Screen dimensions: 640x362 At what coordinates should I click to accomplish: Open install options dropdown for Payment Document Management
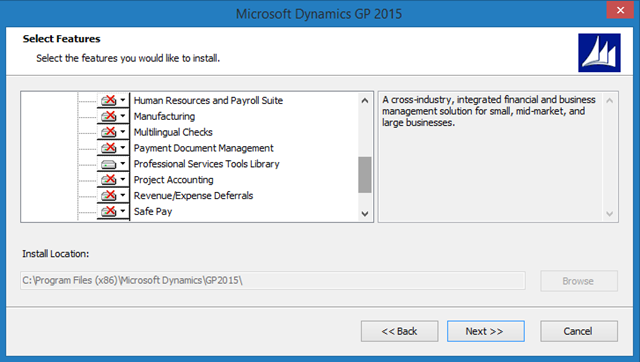coord(123,148)
